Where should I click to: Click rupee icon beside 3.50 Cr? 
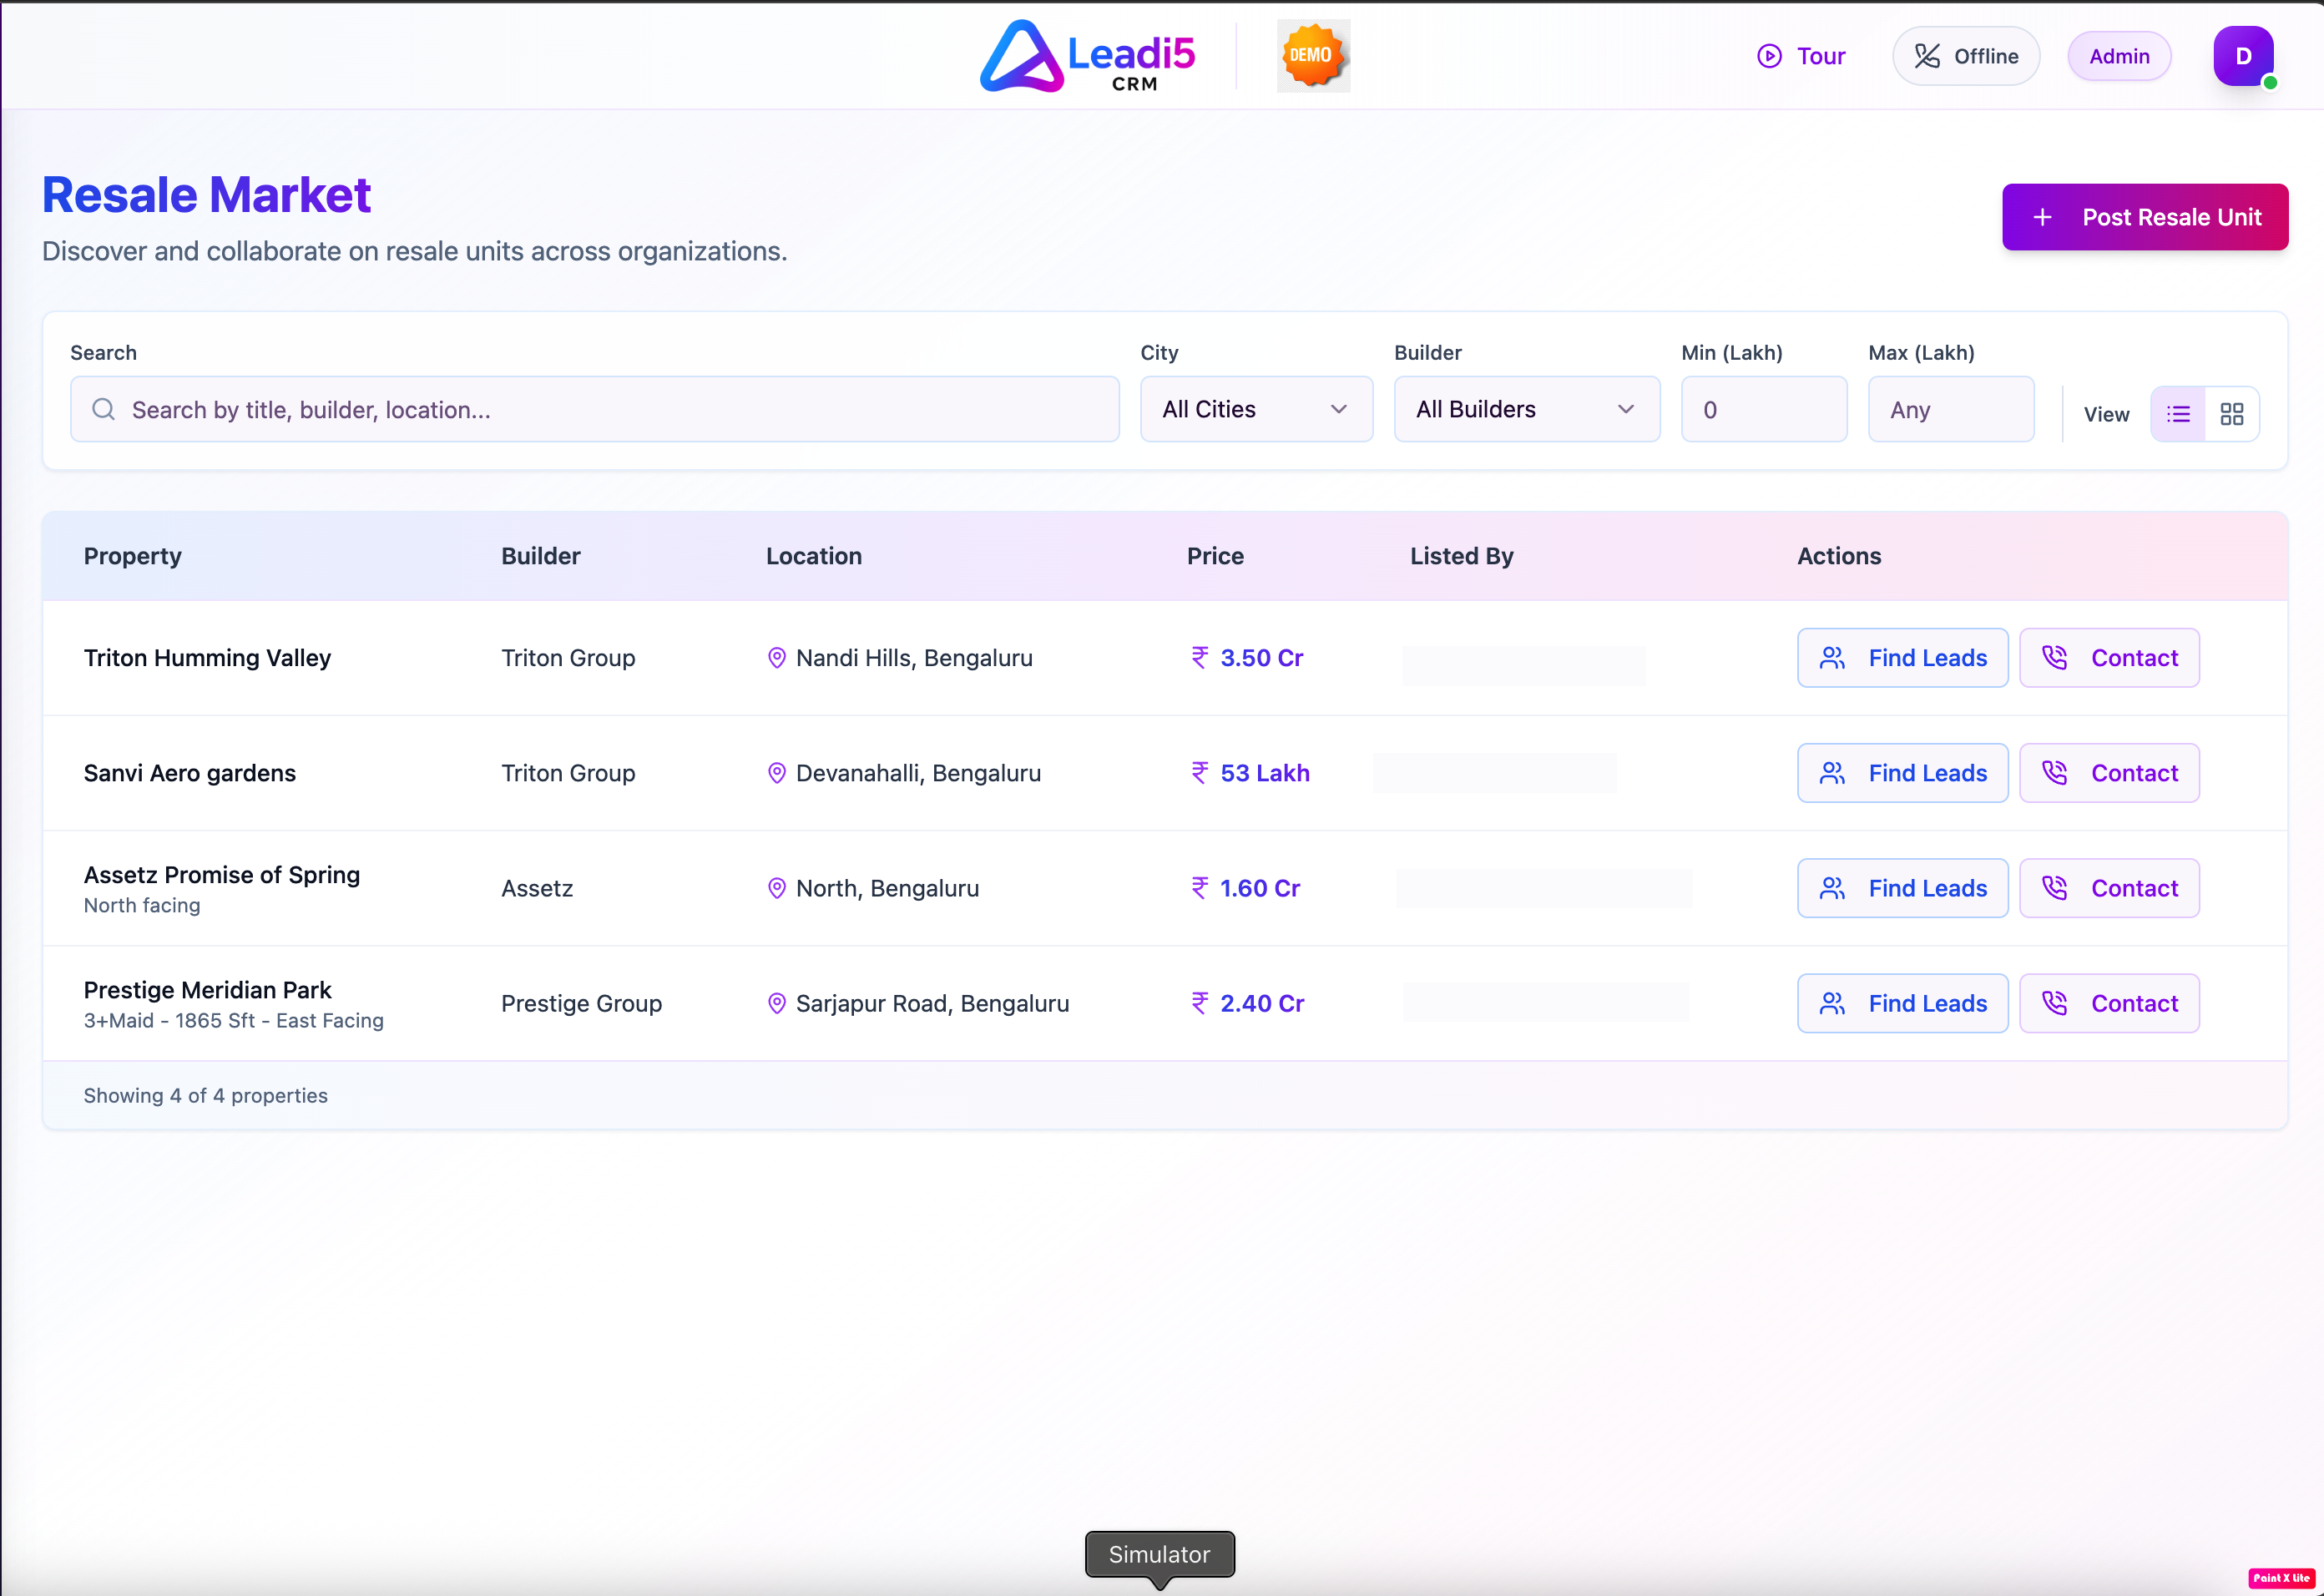[1199, 657]
